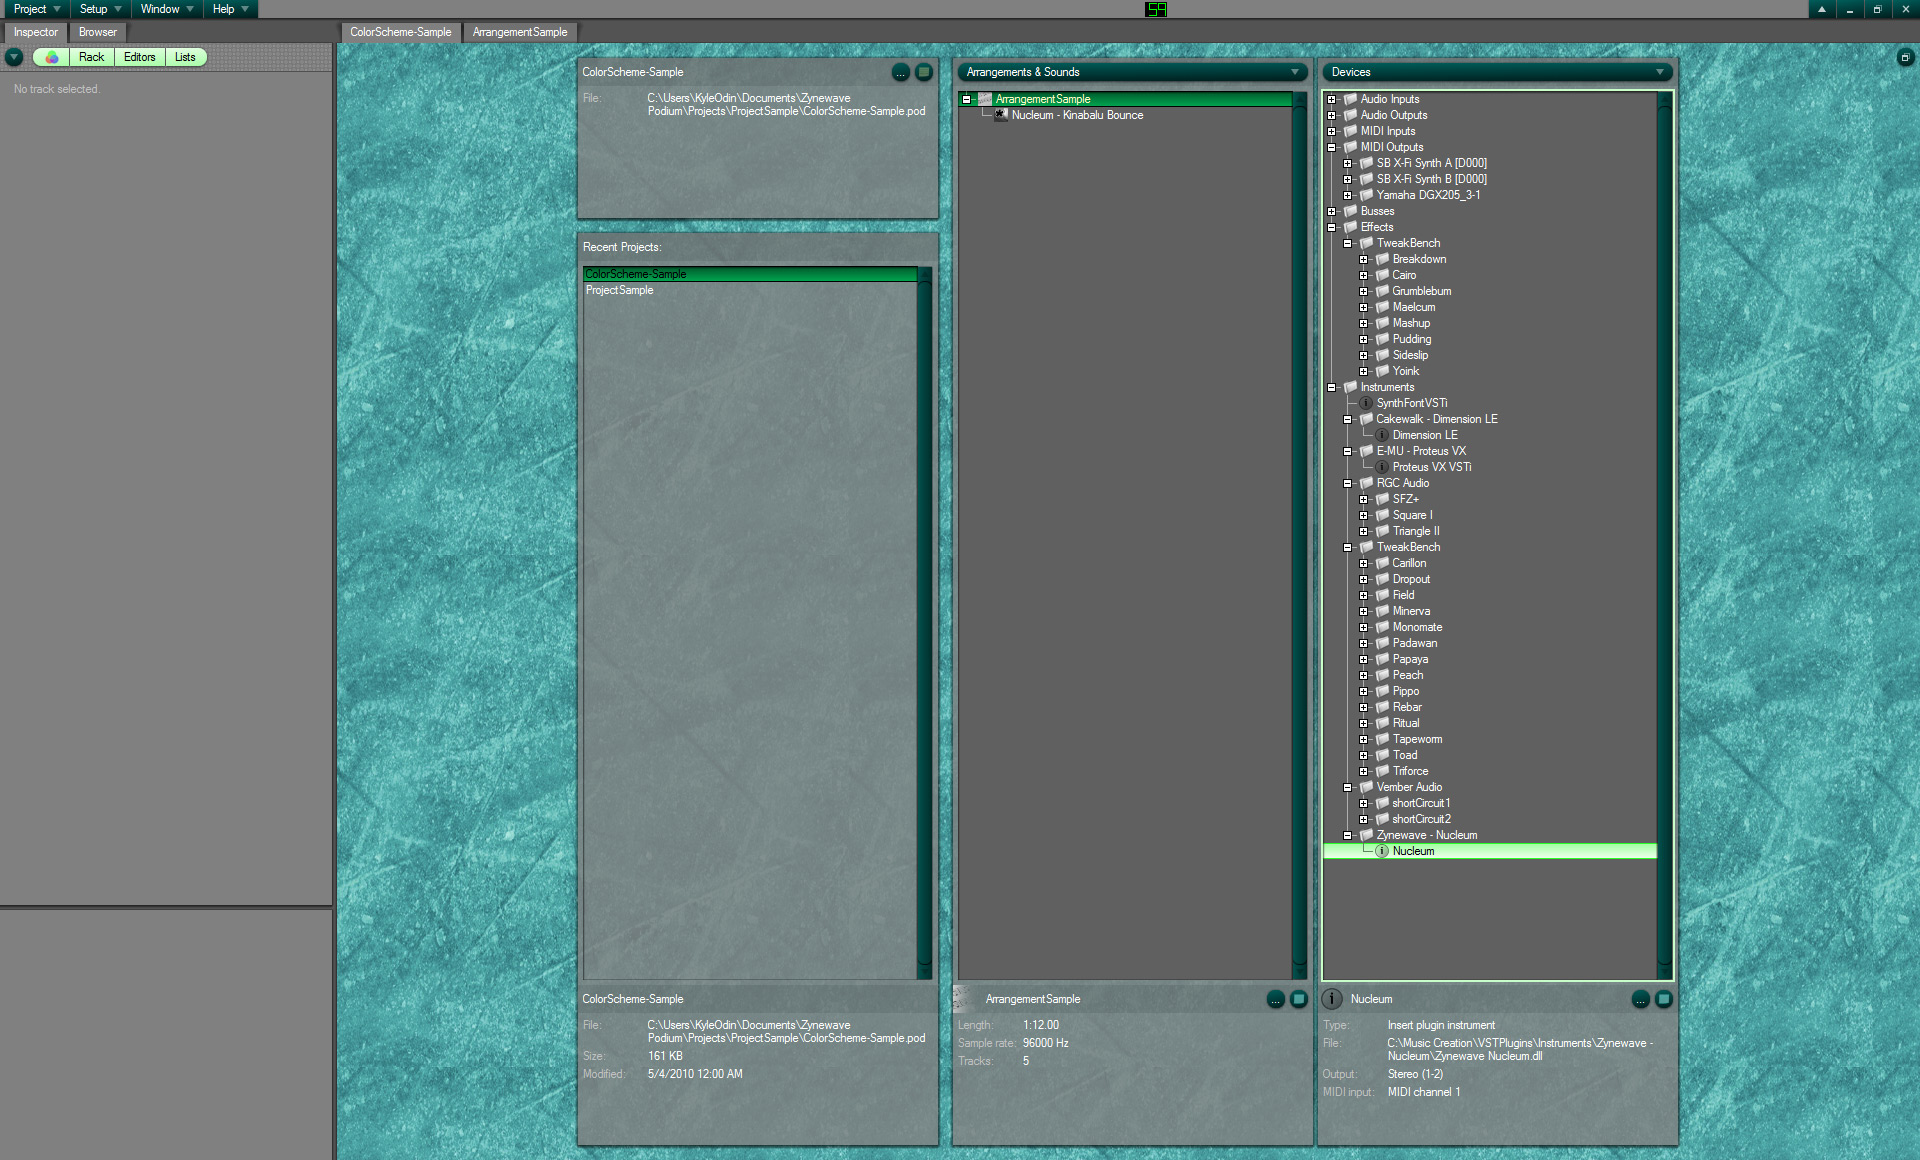The height and width of the screenshot is (1160, 1920).
Task: Click the square button on ColorScheme-Sample header
Action: pyautogui.click(x=924, y=72)
